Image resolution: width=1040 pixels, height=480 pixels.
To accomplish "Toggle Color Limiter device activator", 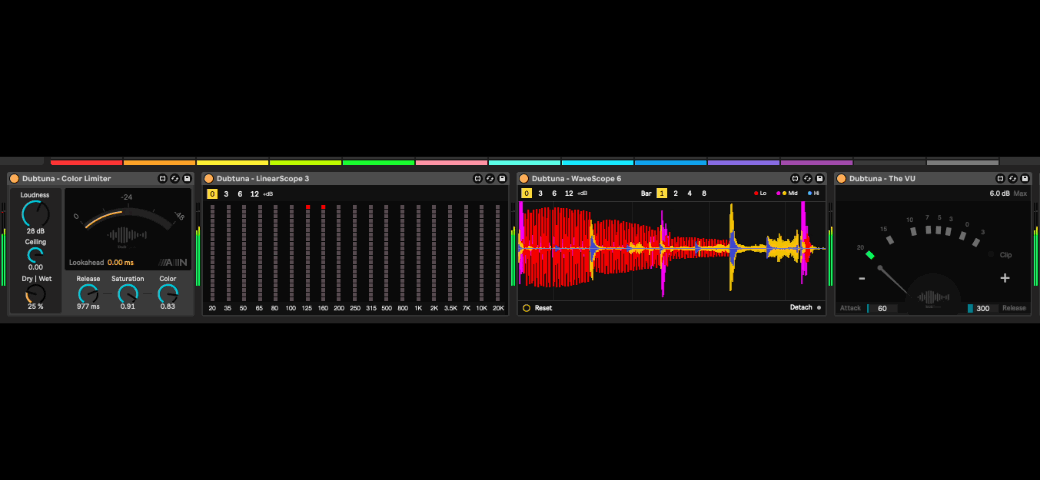I will coord(14,178).
